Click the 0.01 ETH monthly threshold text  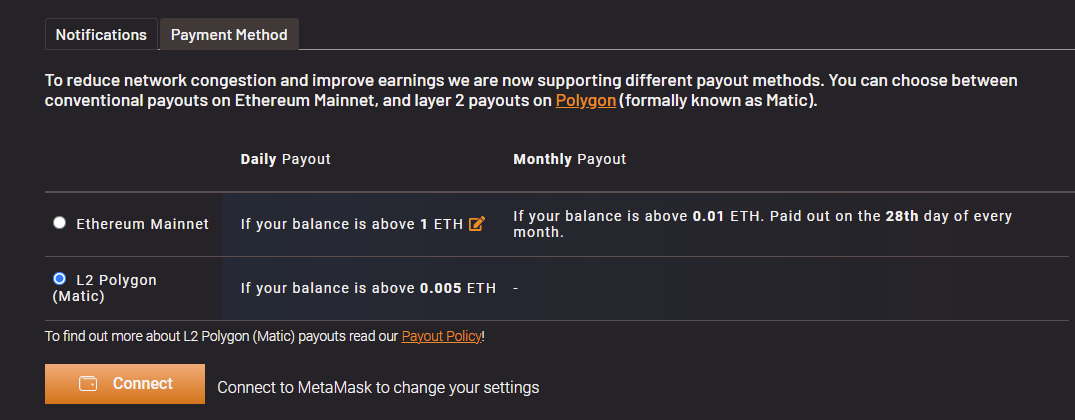pyautogui.click(x=727, y=217)
